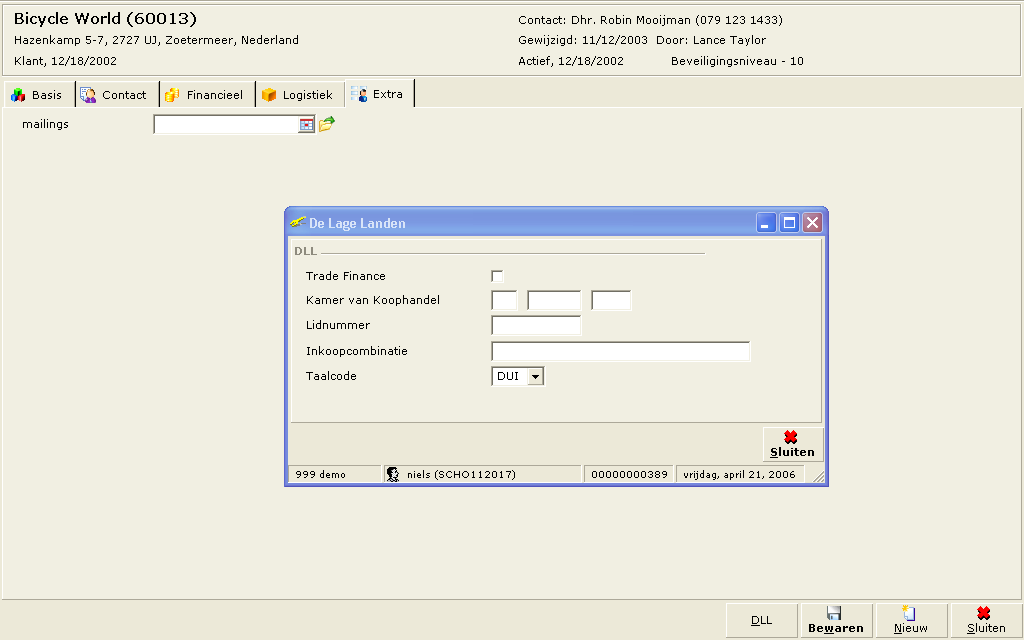Click the bottom bar Sluiten button
This screenshot has height=640, width=1024.
(986, 620)
